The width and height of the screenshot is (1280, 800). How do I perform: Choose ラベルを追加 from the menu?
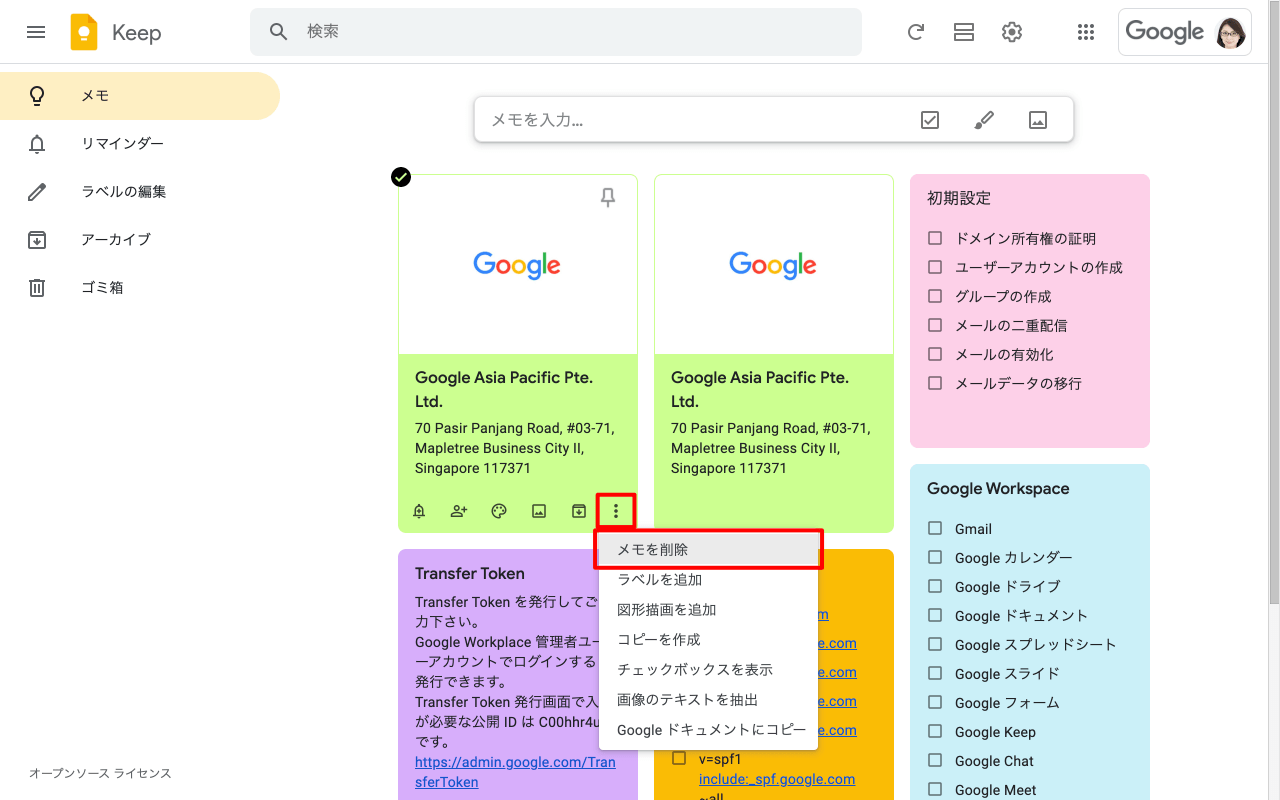tap(708, 580)
